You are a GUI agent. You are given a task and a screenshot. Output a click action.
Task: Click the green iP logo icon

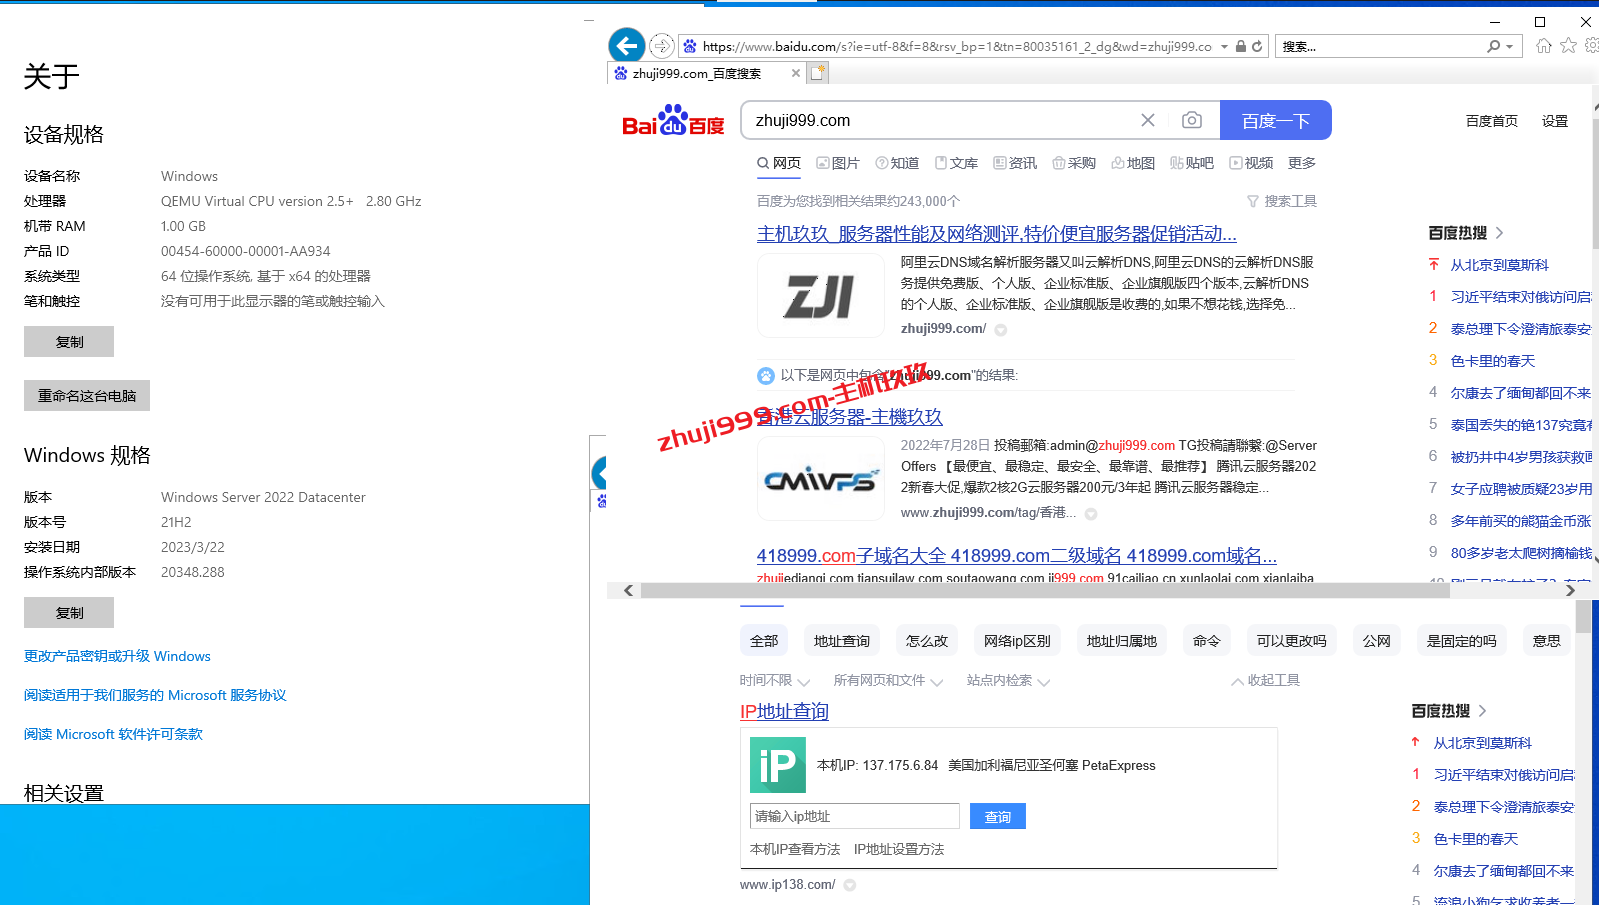tap(778, 765)
